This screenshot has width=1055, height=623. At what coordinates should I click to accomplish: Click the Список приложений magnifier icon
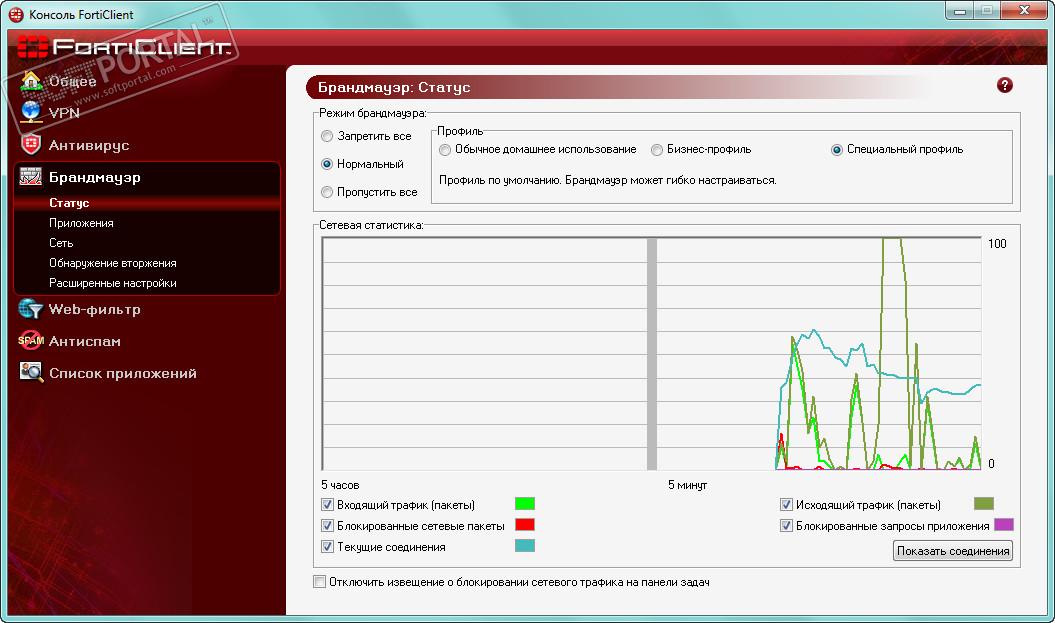pyautogui.click(x=31, y=372)
